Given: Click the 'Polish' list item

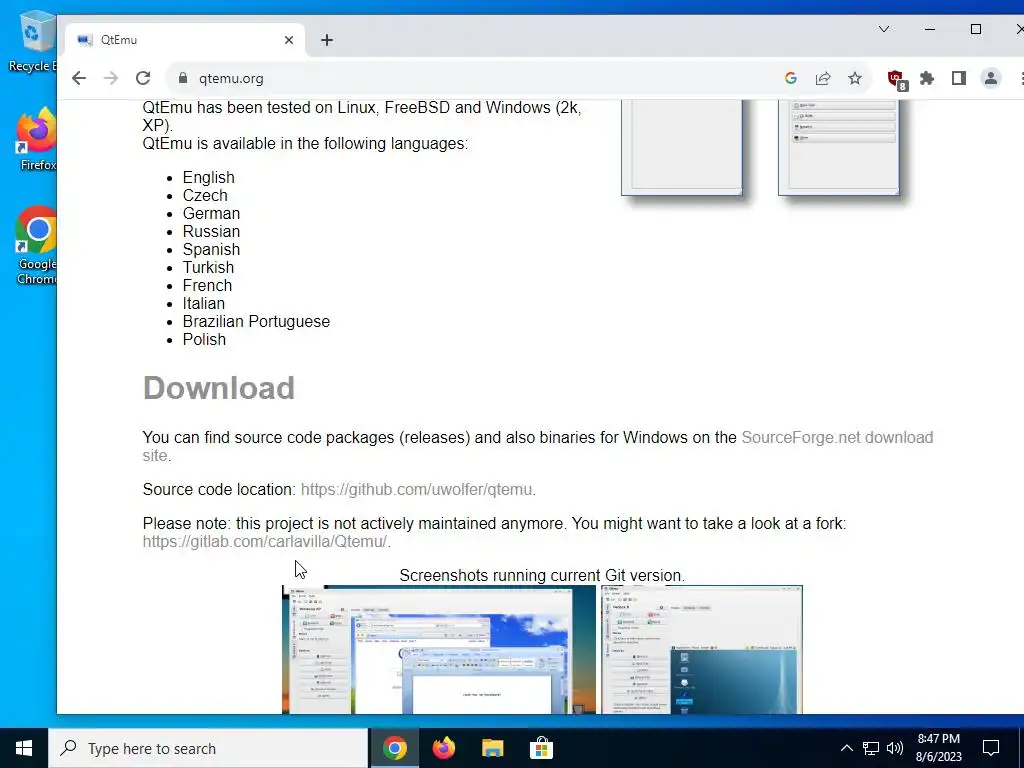Looking at the screenshot, I should pos(204,339).
